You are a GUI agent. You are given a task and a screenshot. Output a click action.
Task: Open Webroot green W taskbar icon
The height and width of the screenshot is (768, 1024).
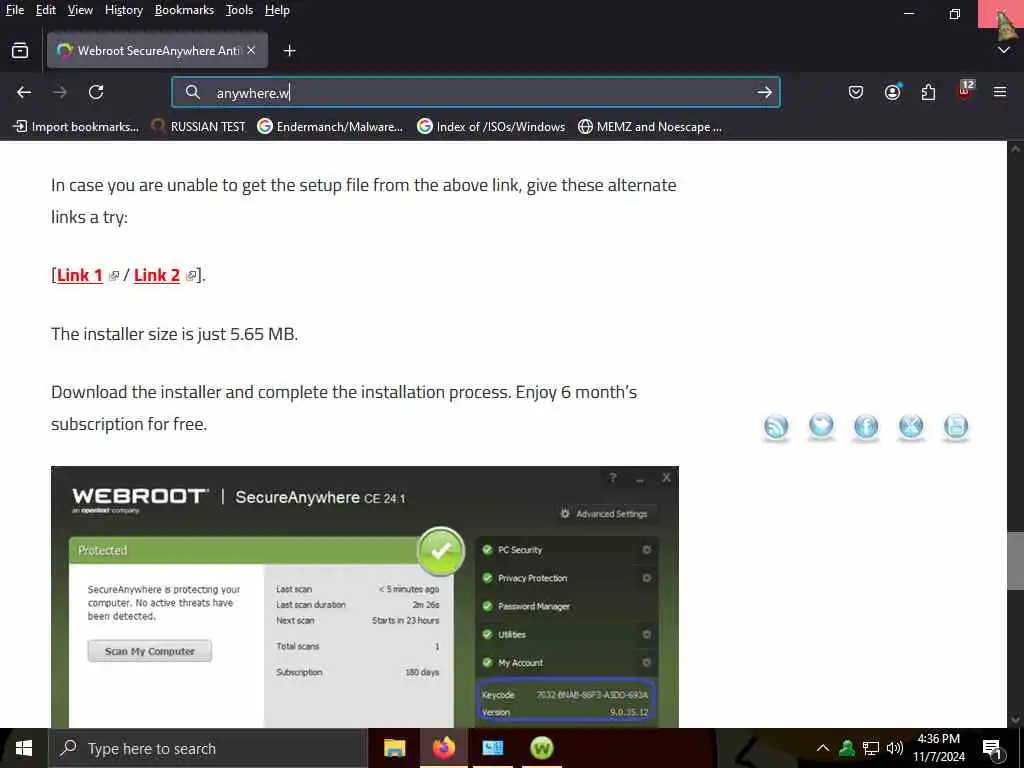[x=541, y=748]
